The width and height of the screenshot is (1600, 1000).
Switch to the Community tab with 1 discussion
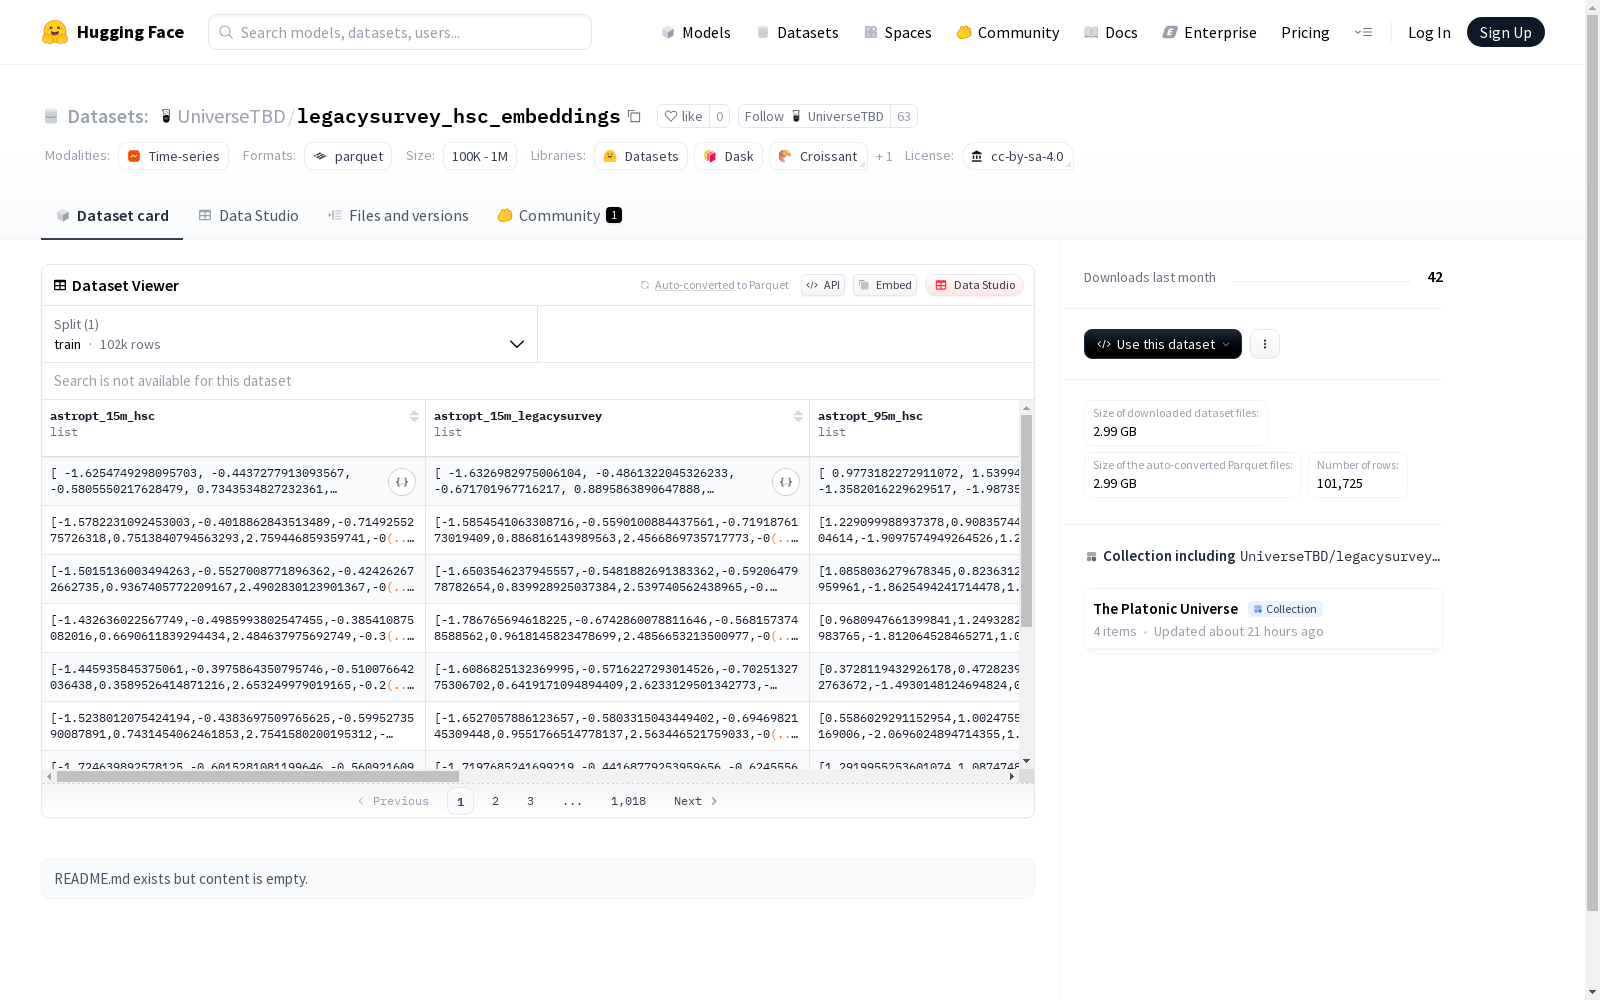pos(559,215)
